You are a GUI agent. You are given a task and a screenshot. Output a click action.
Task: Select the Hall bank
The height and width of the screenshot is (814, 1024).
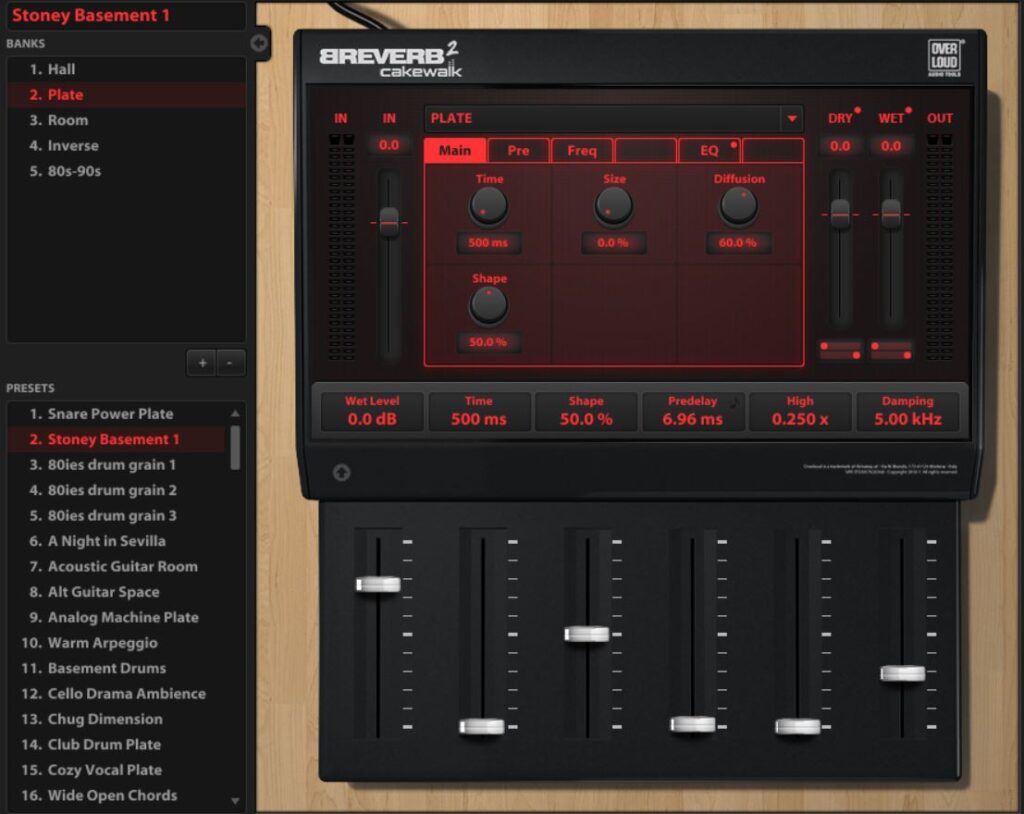click(127, 69)
